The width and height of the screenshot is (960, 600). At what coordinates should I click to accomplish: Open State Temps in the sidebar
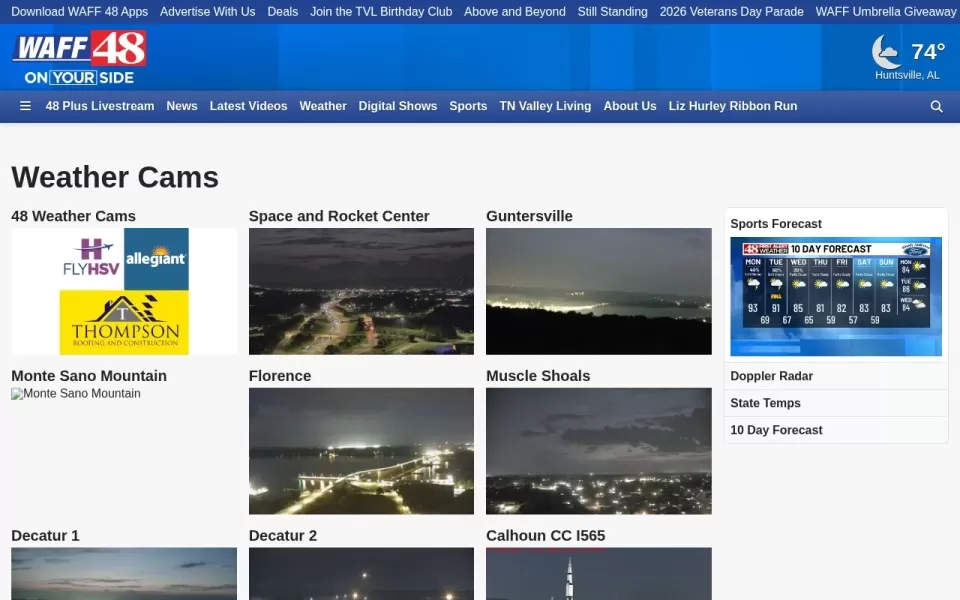(765, 403)
